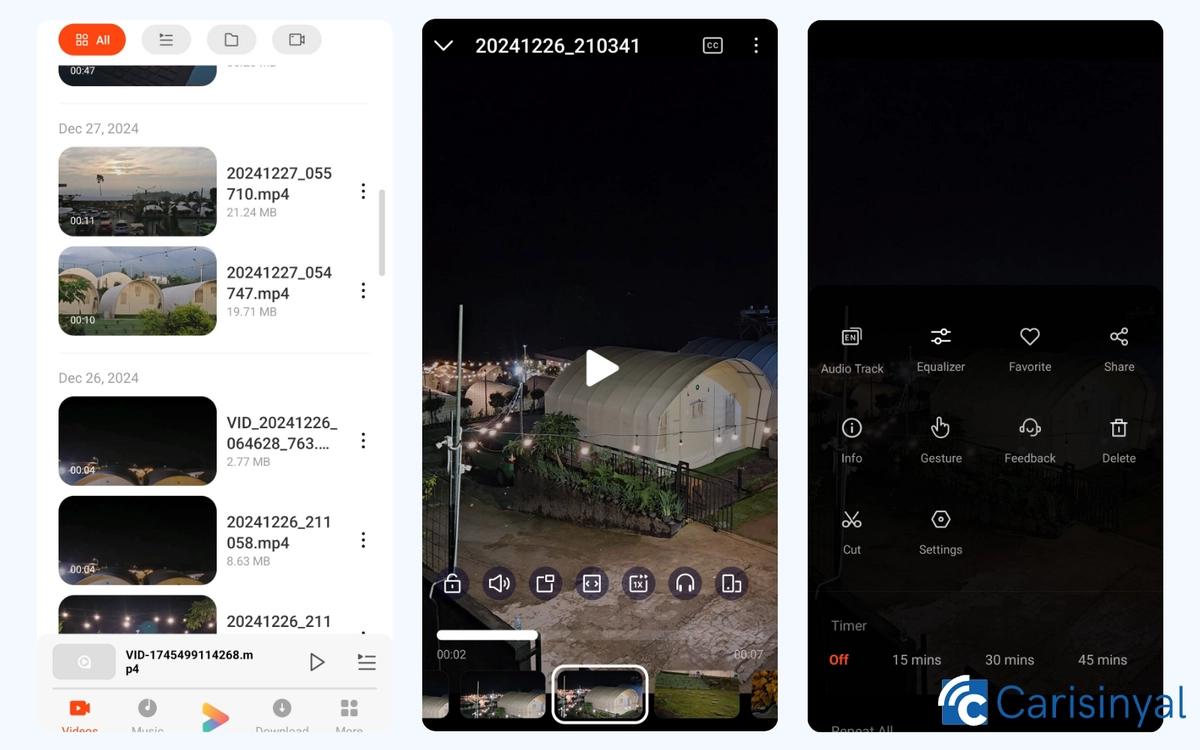
Task: Set the sleep timer to 30 mins
Action: point(1010,660)
